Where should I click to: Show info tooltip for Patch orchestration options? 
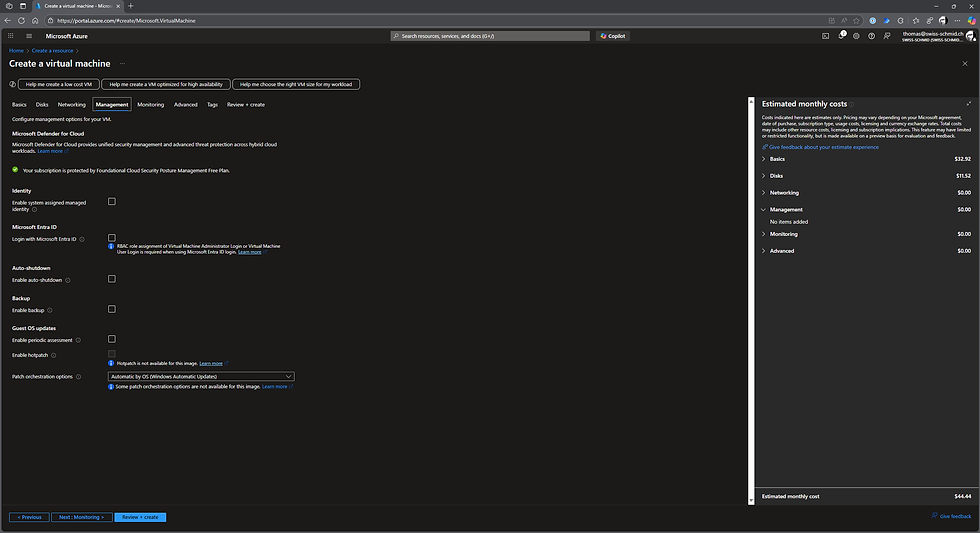tap(79, 377)
